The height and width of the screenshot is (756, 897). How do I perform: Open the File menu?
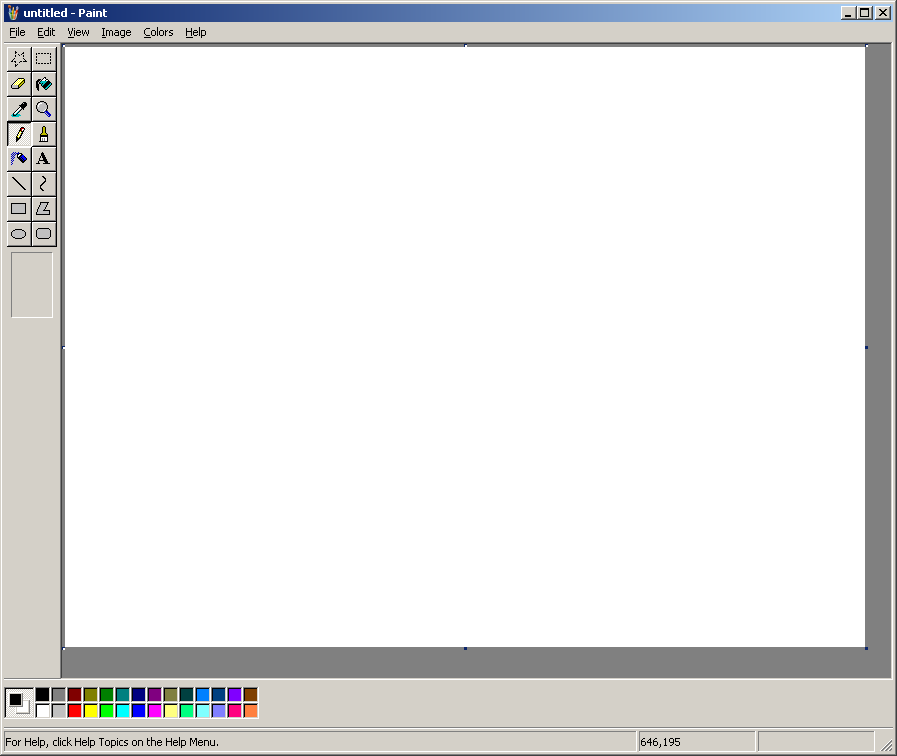pos(17,32)
